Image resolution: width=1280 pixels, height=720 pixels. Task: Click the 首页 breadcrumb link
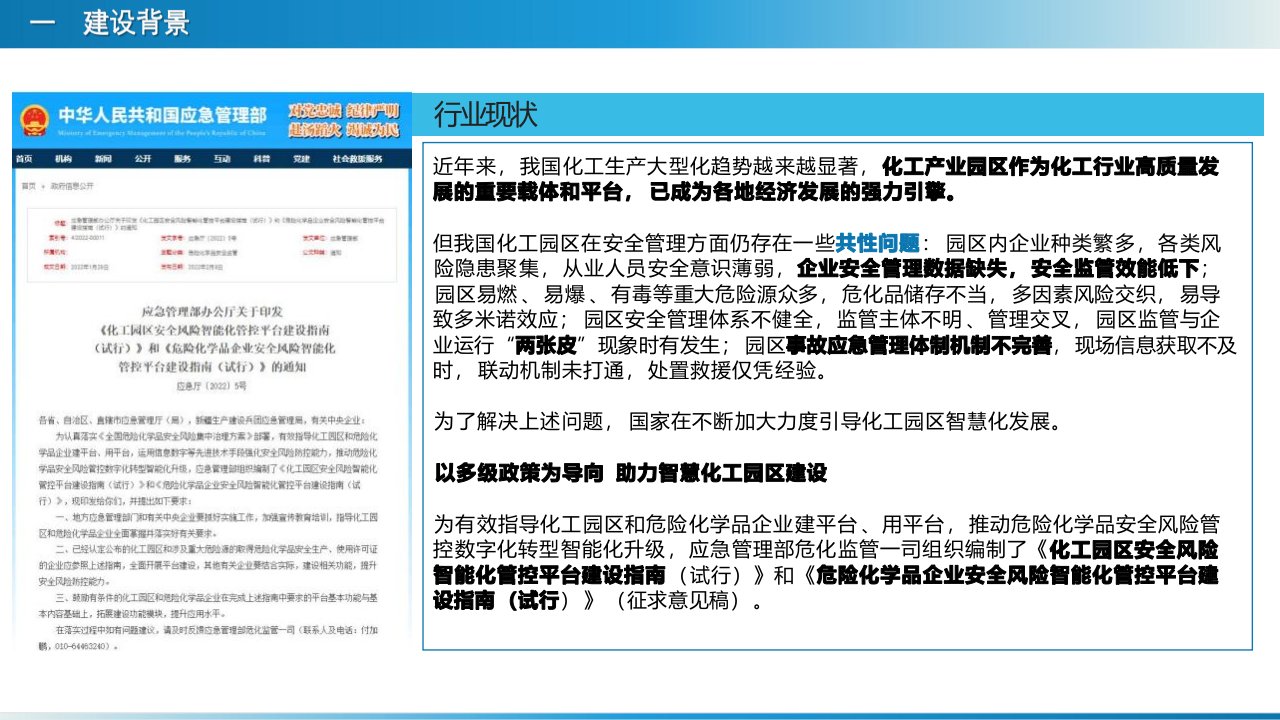point(27,186)
